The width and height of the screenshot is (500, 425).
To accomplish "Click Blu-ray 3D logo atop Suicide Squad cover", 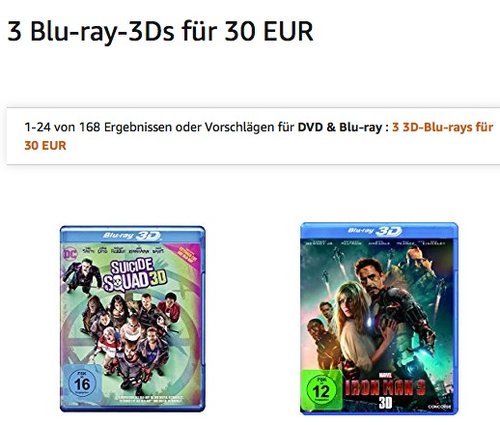I will (132, 236).
